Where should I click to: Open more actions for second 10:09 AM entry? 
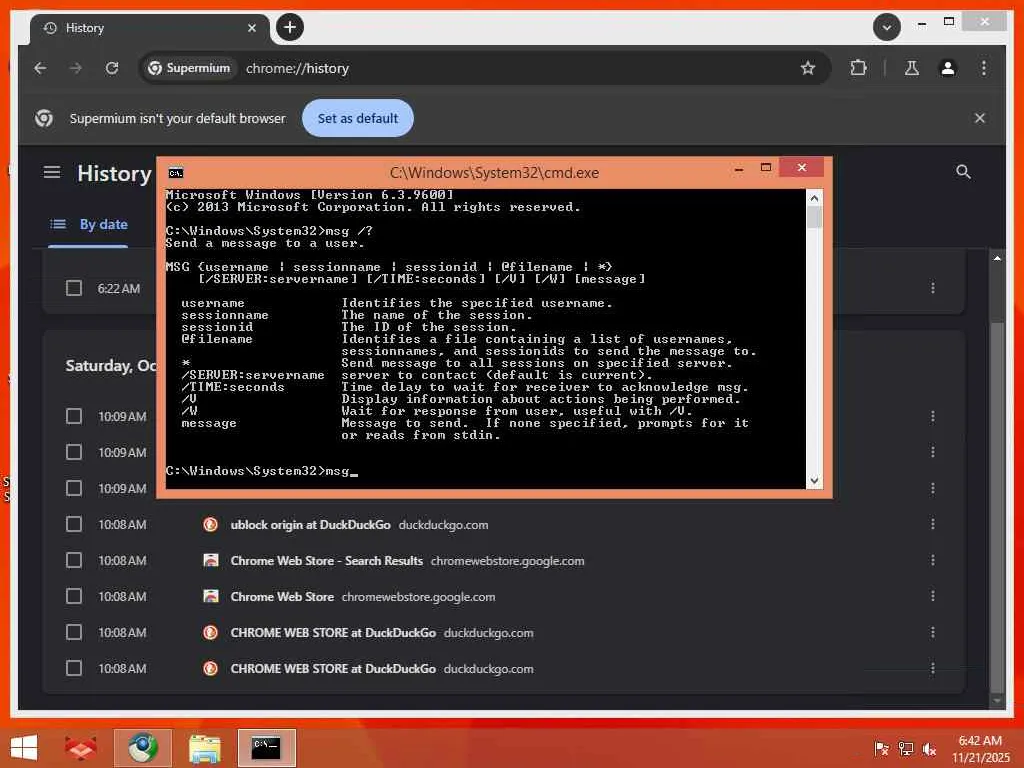point(933,452)
